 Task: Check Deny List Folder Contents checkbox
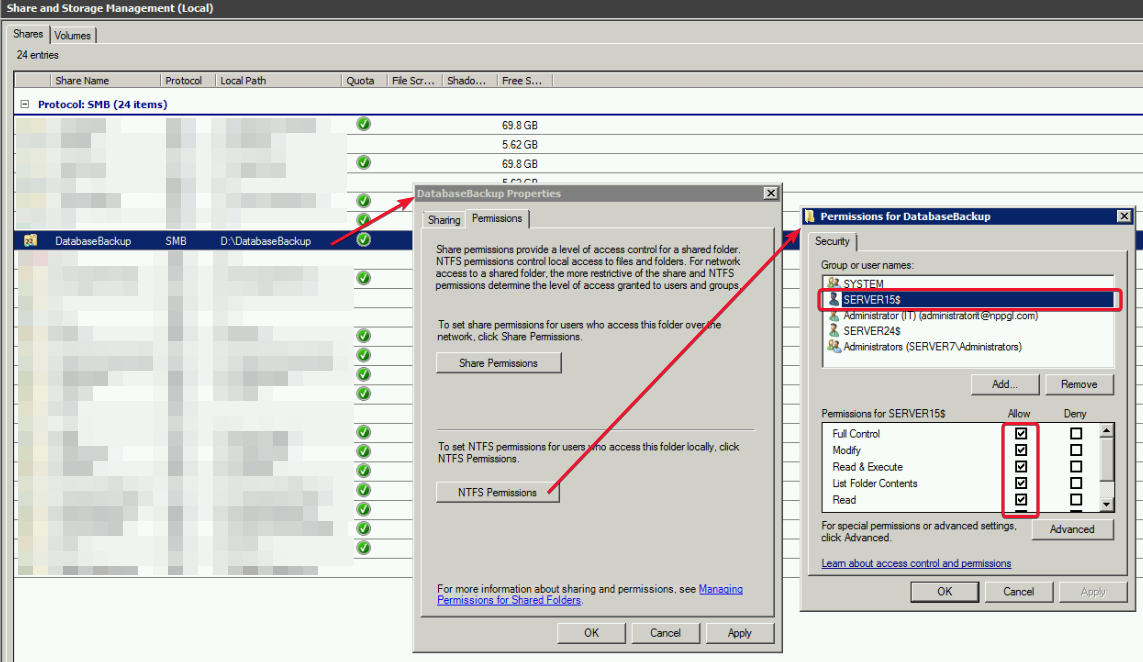[x=1076, y=483]
